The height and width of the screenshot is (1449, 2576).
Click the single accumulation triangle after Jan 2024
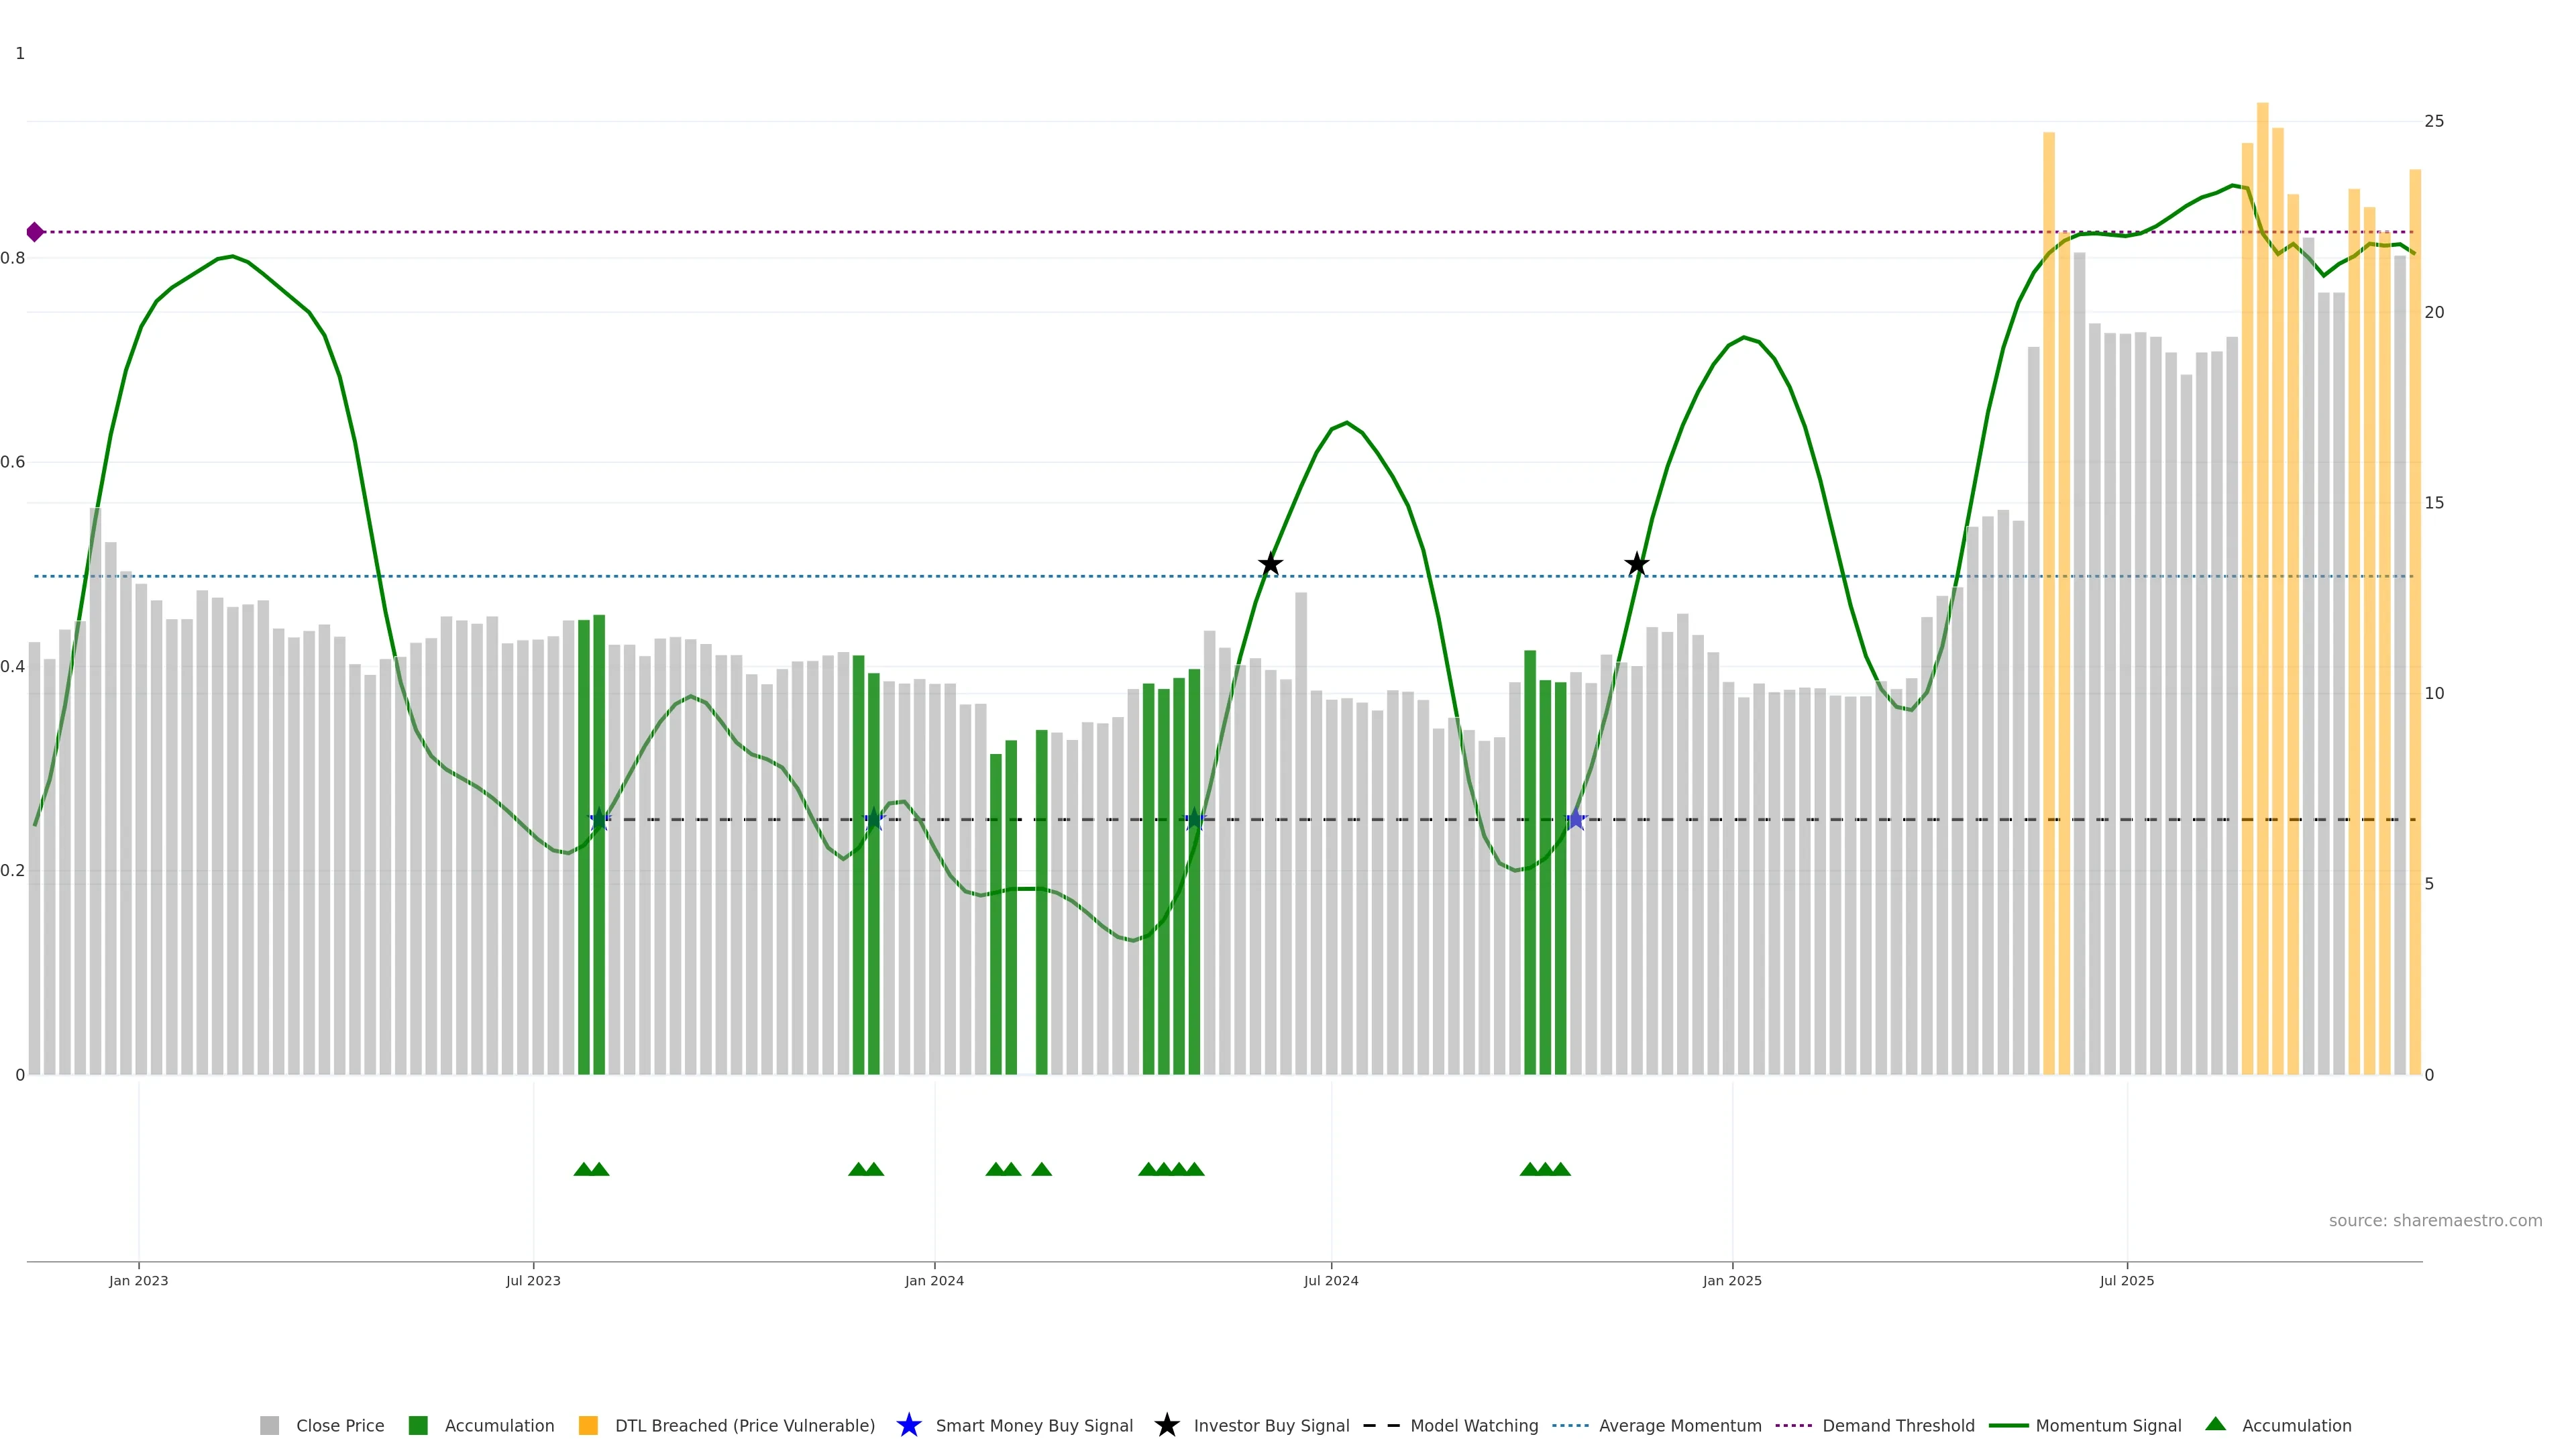tap(1041, 1169)
